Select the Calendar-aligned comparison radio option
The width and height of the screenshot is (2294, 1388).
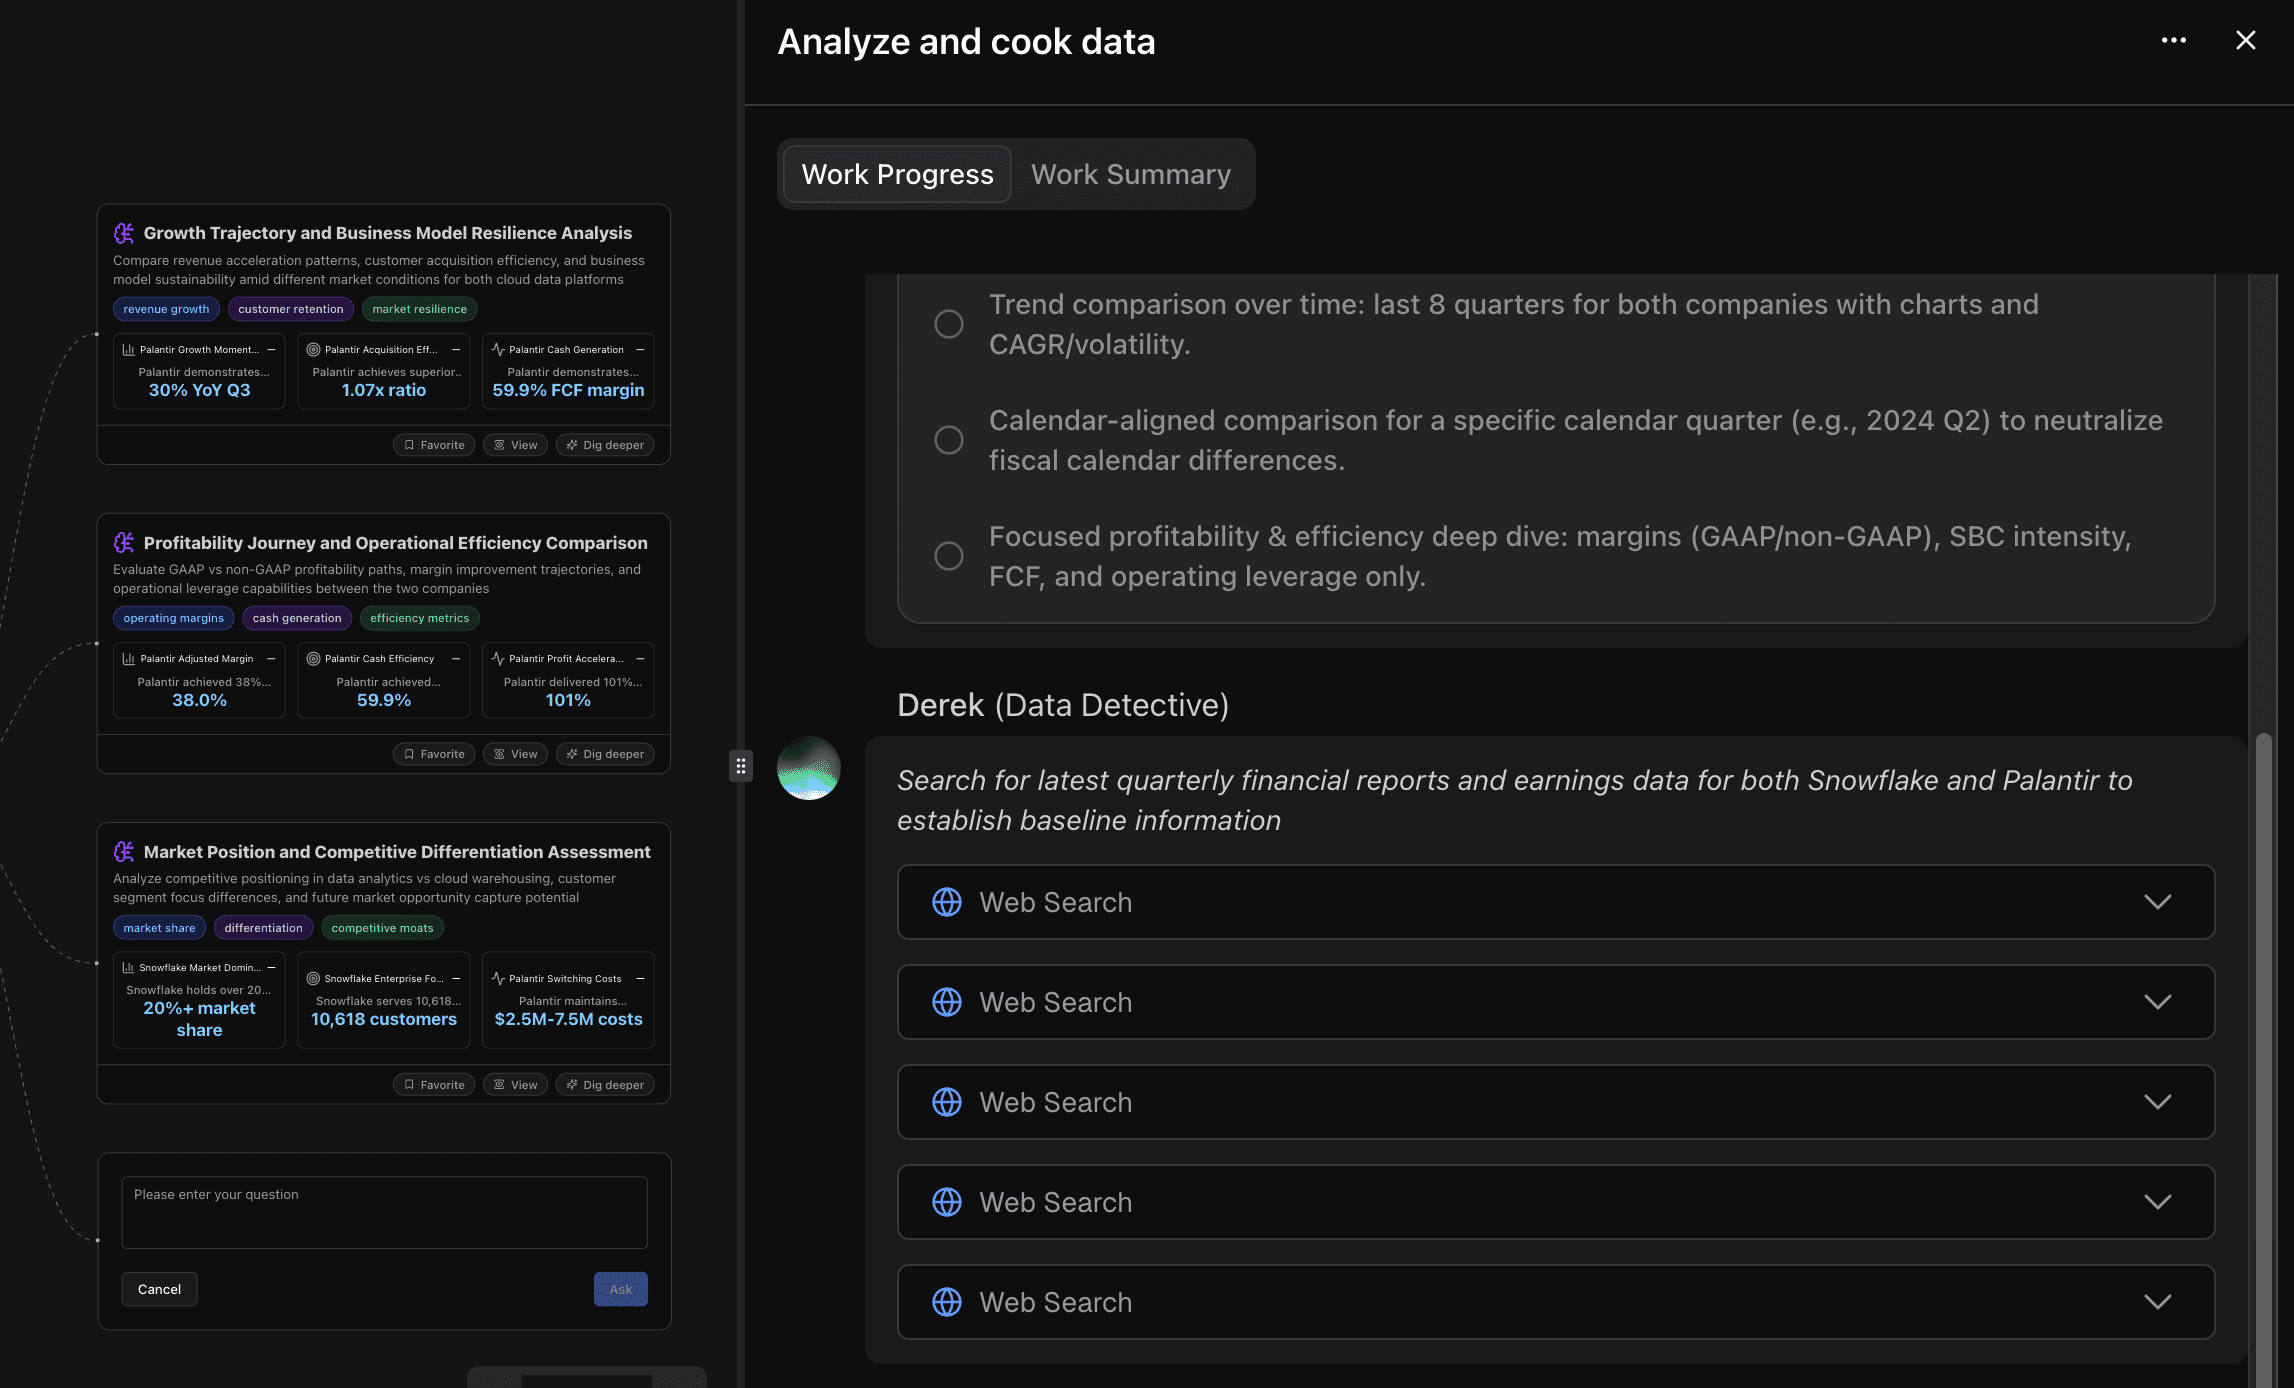(x=948, y=440)
